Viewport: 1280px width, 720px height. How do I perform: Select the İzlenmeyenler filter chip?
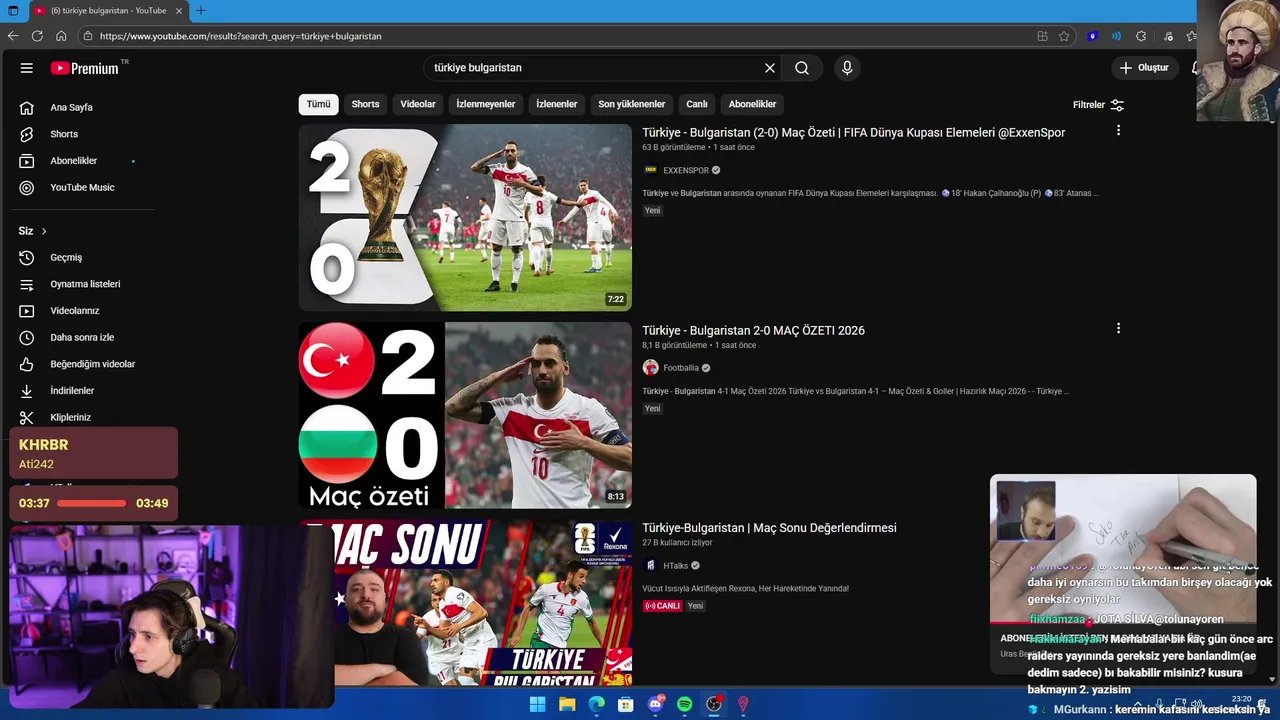point(486,104)
